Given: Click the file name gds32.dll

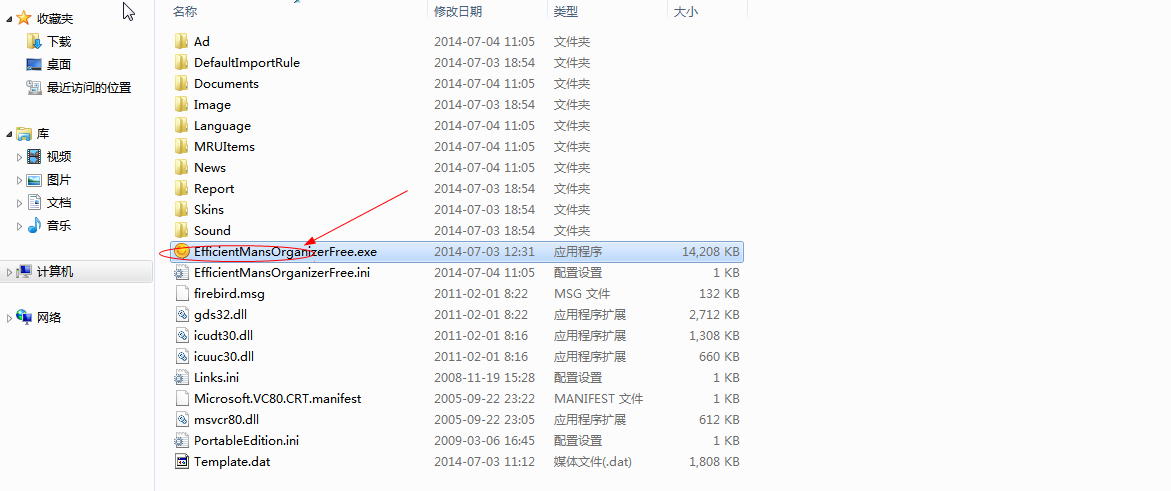Looking at the screenshot, I should point(220,315).
